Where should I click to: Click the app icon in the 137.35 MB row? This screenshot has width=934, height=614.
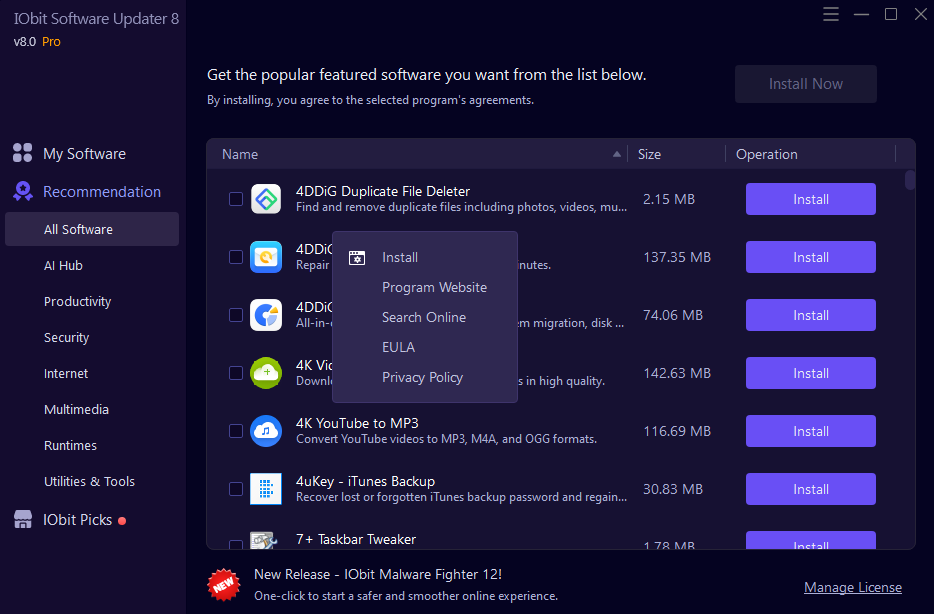coord(266,257)
